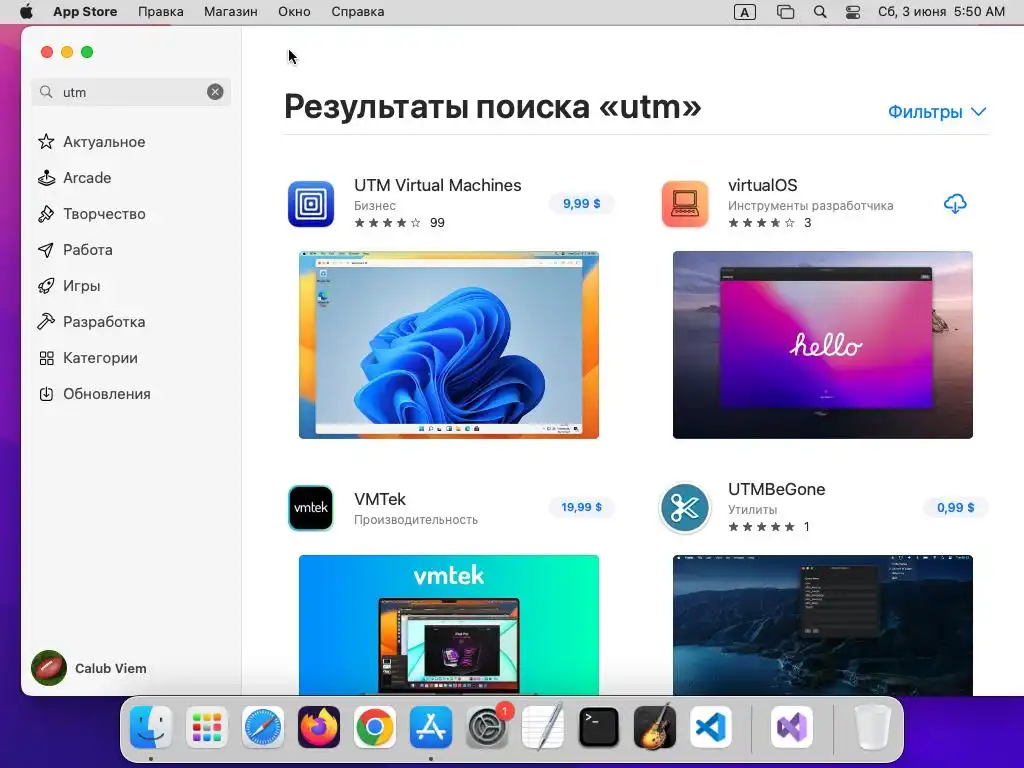Click the screen mirroring menu bar icon

[785, 12]
